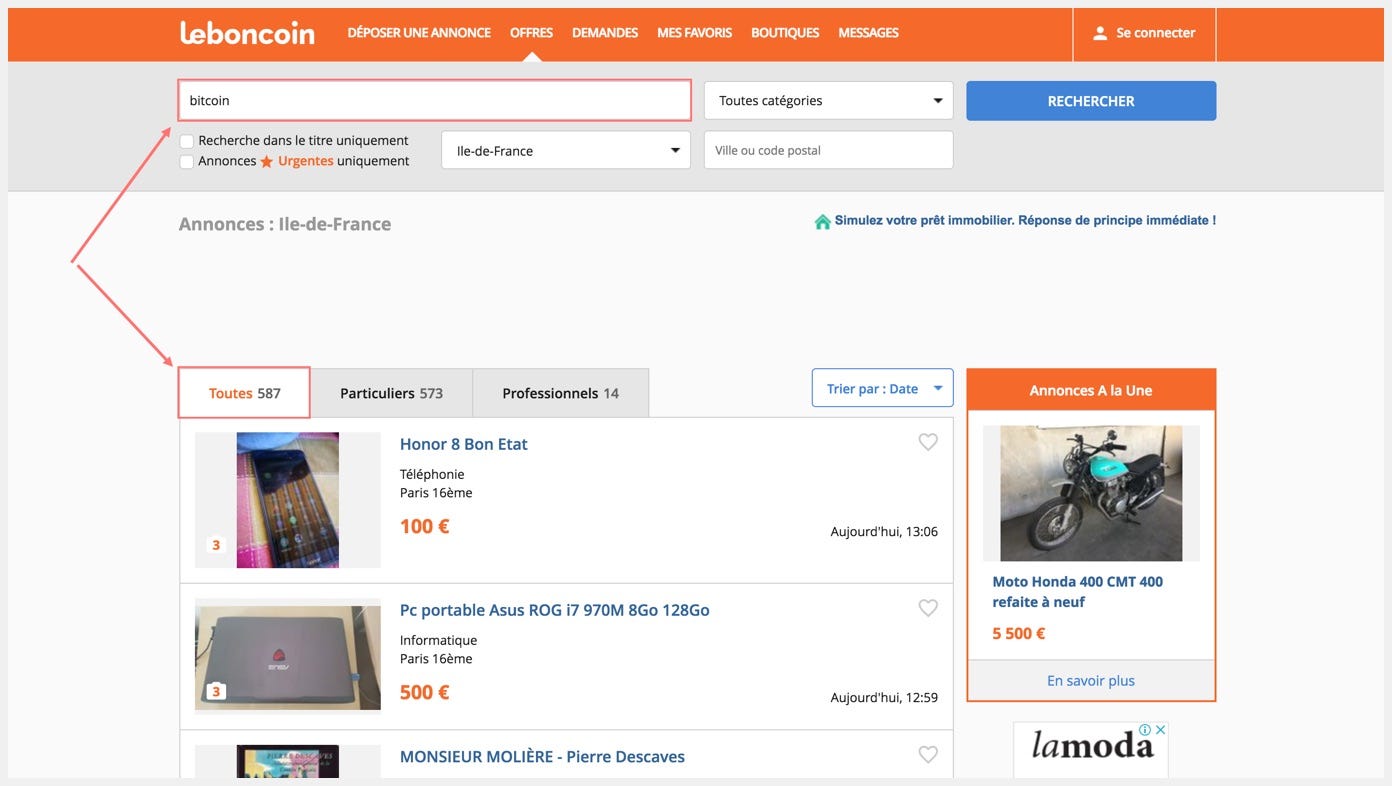Open the Toutes catégories dropdown

pyautogui.click(x=828, y=100)
